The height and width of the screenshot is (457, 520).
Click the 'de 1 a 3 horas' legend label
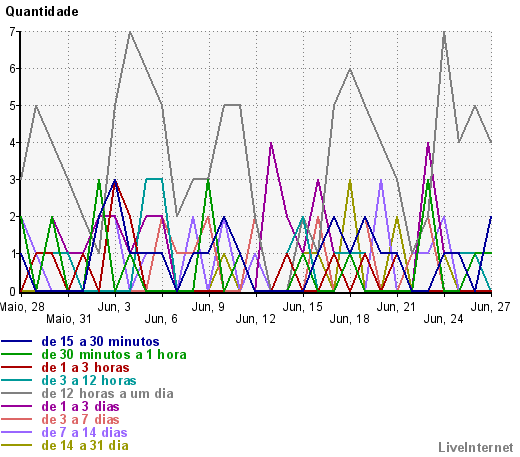(85, 368)
